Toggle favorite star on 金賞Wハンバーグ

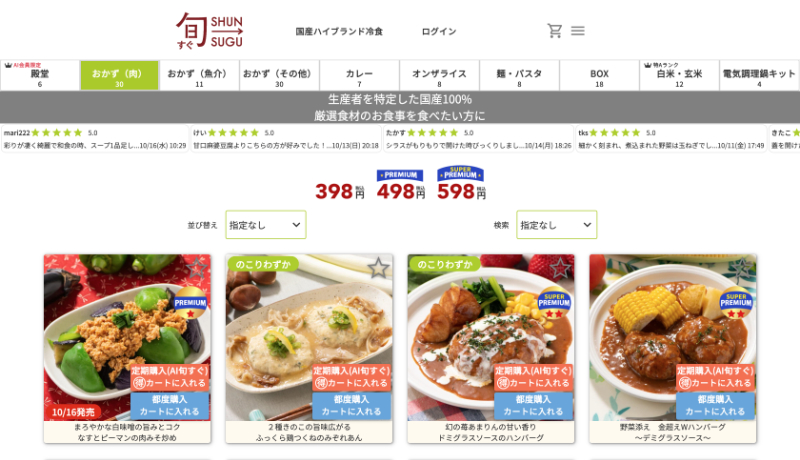[x=742, y=267]
